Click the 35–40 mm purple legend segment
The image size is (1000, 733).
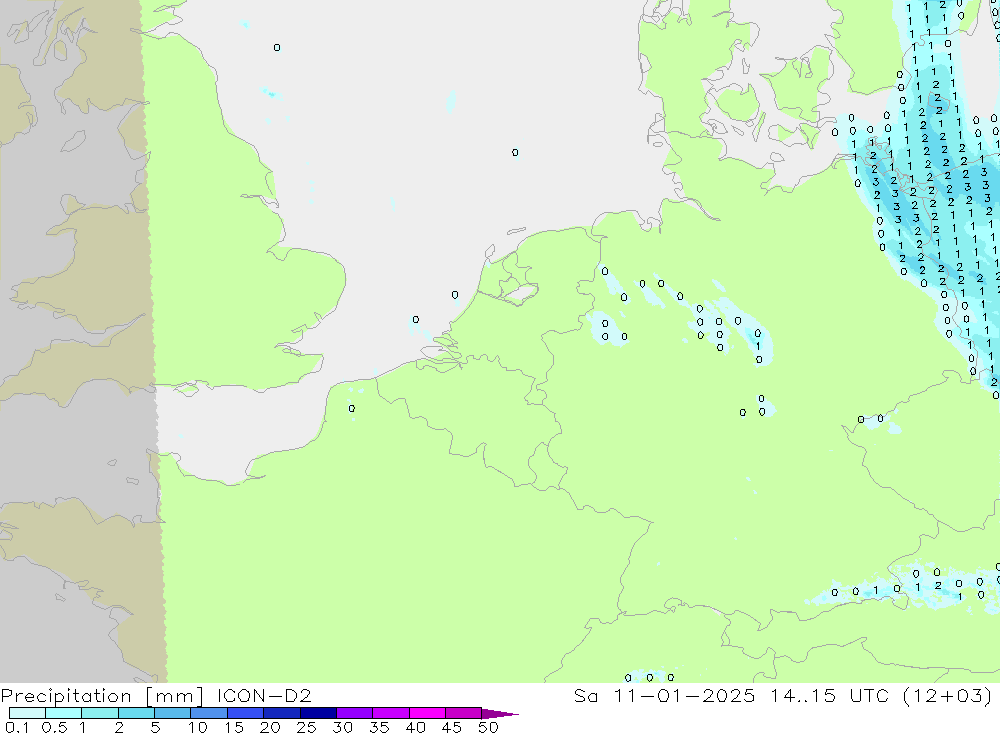(x=391, y=713)
